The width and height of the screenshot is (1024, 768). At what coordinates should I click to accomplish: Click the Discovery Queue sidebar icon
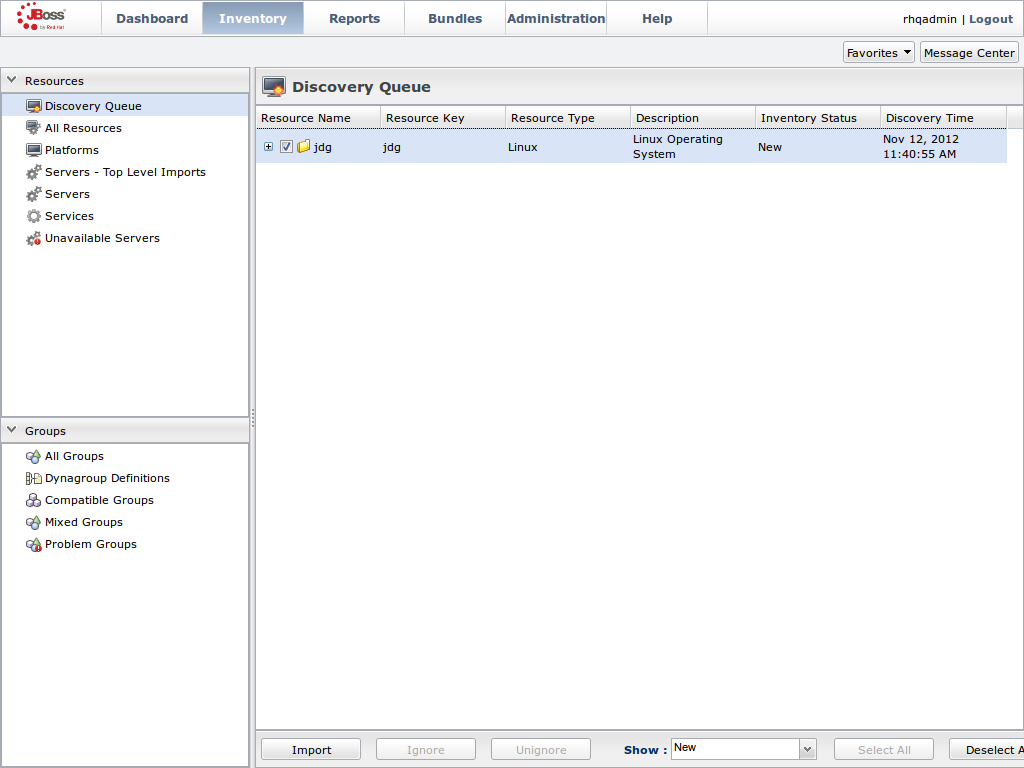click(34, 106)
